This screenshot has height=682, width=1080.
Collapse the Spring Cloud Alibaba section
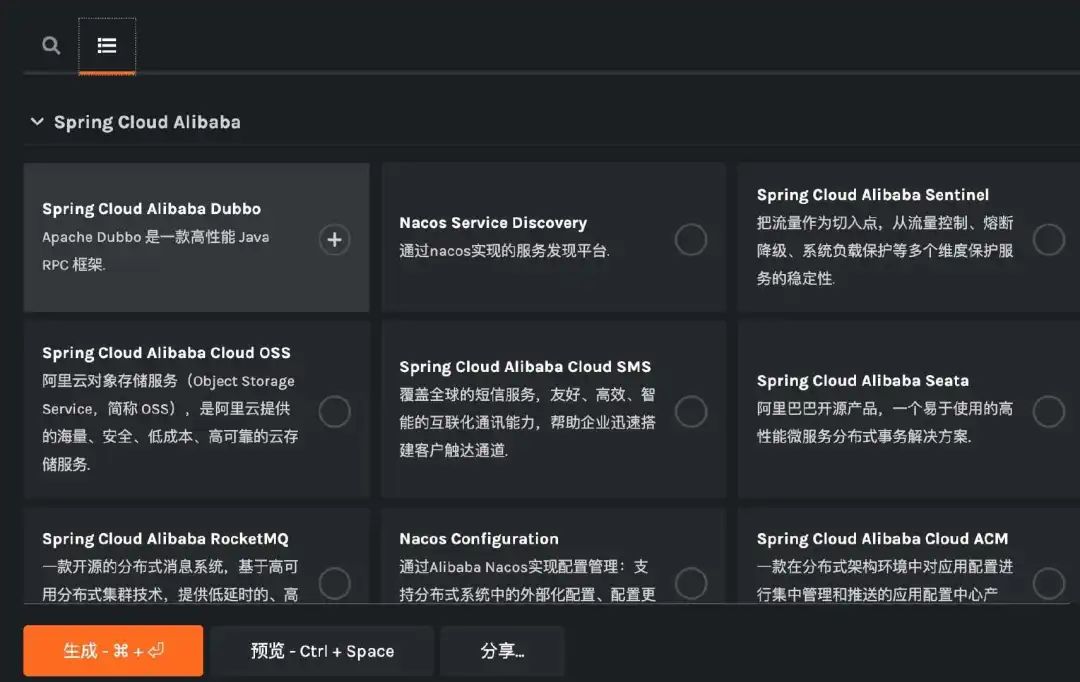click(37, 122)
